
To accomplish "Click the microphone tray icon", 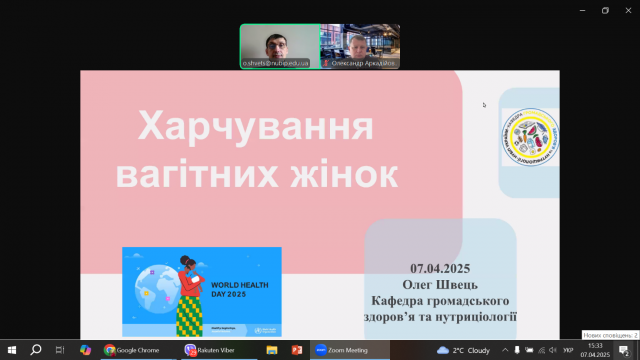I will 517,350.
